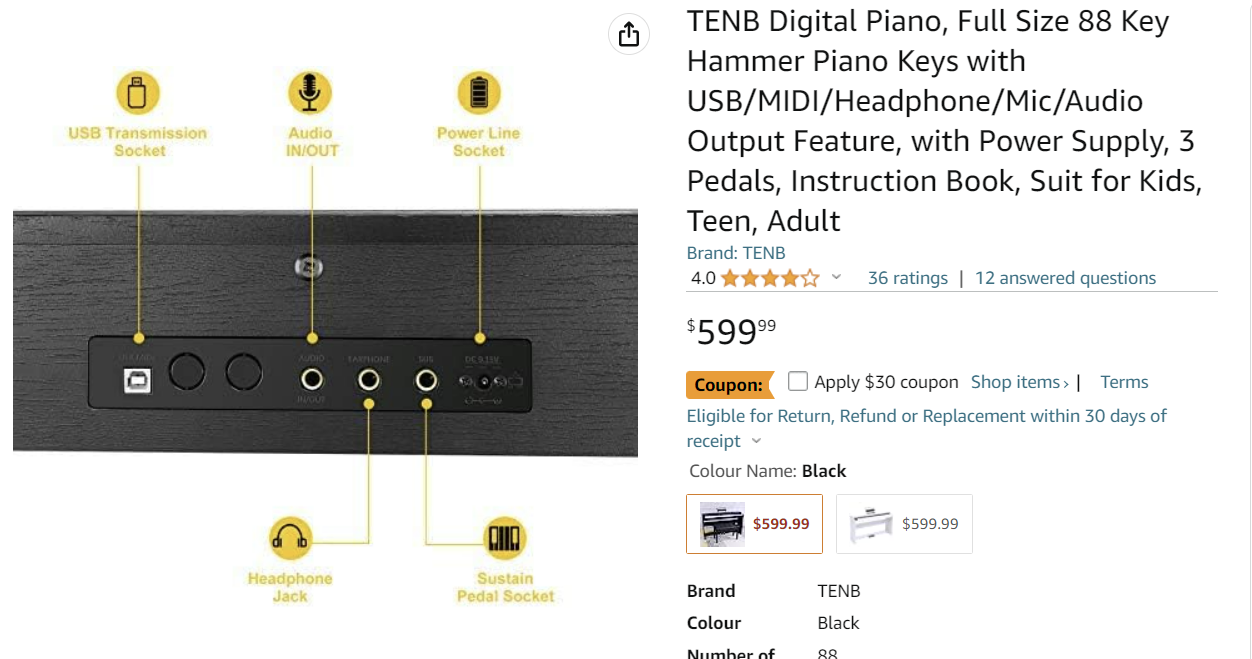Tick the Apply $30 coupon checkbox

tap(798, 381)
